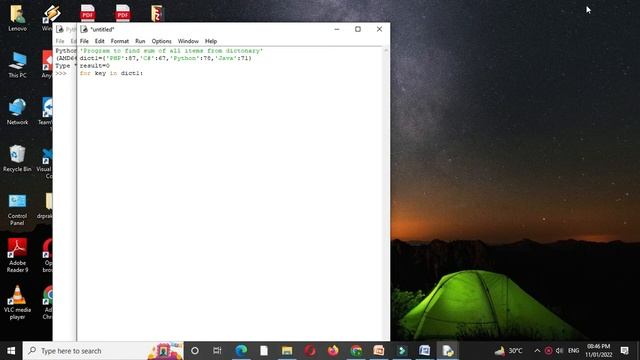Image resolution: width=640 pixels, height=360 pixels.
Task: Select the AnyDesk shortcut desktop icon
Action: pos(47,64)
